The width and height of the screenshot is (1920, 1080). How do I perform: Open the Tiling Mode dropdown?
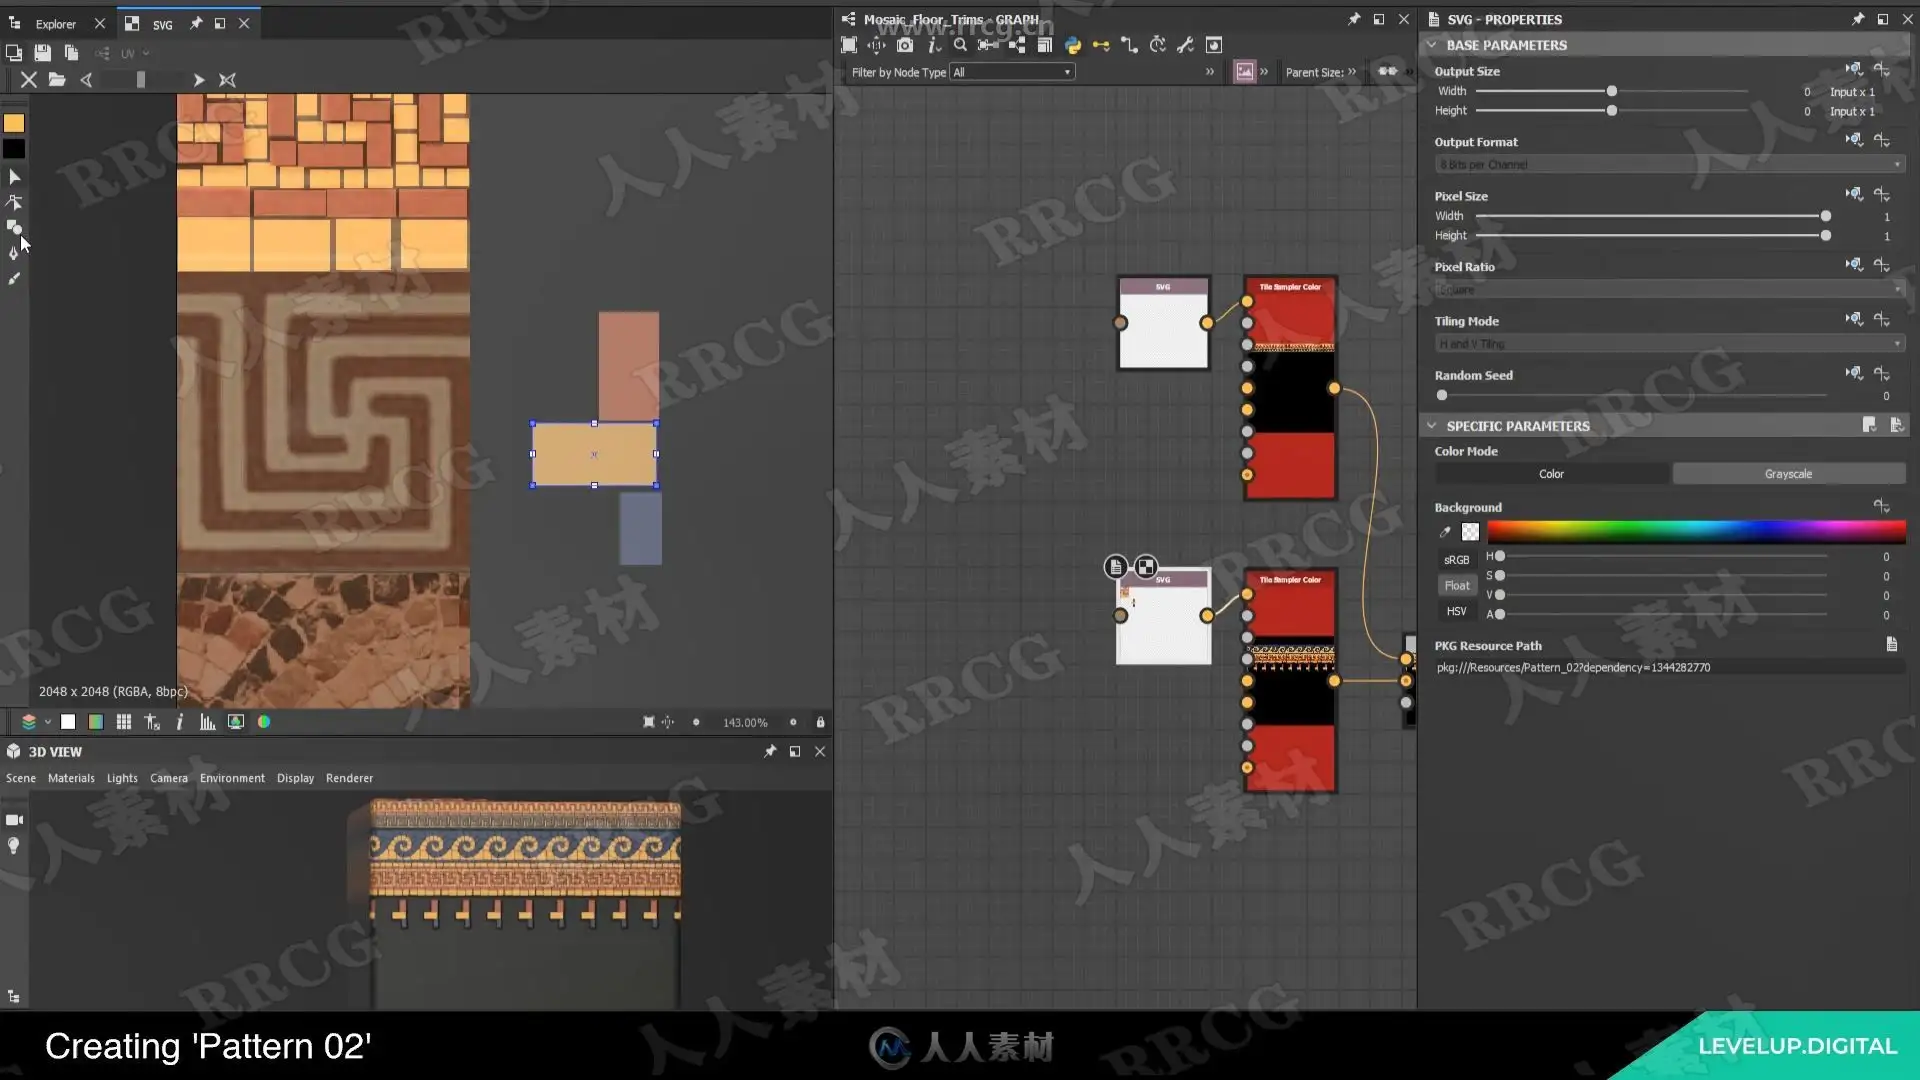point(1668,344)
